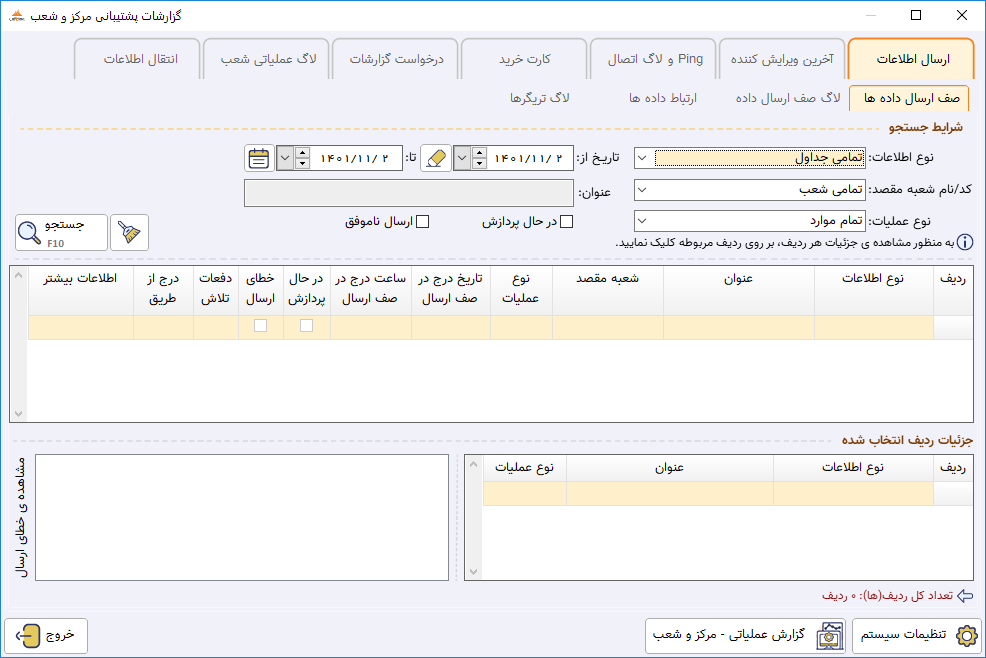Switch to the انتقال اطلاعات tab

point(138,59)
